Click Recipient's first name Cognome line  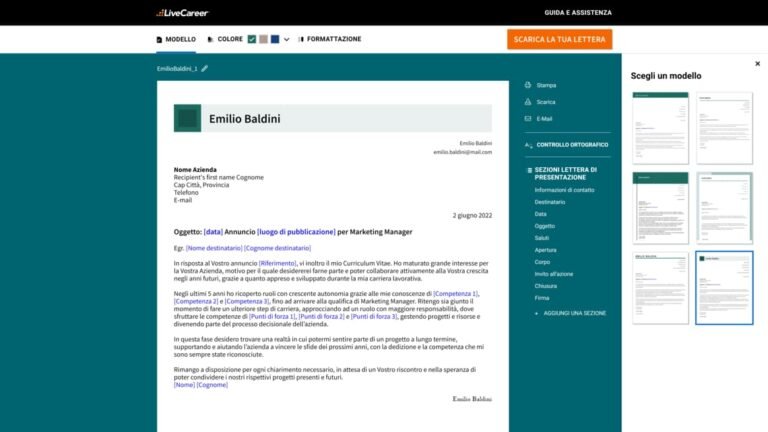coord(218,177)
